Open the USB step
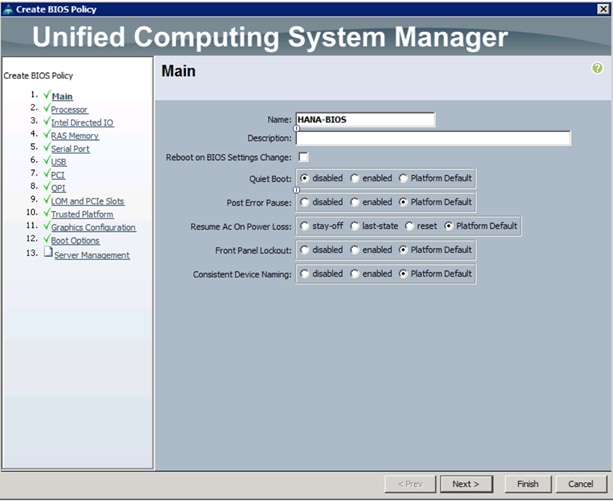 [59, 162]
